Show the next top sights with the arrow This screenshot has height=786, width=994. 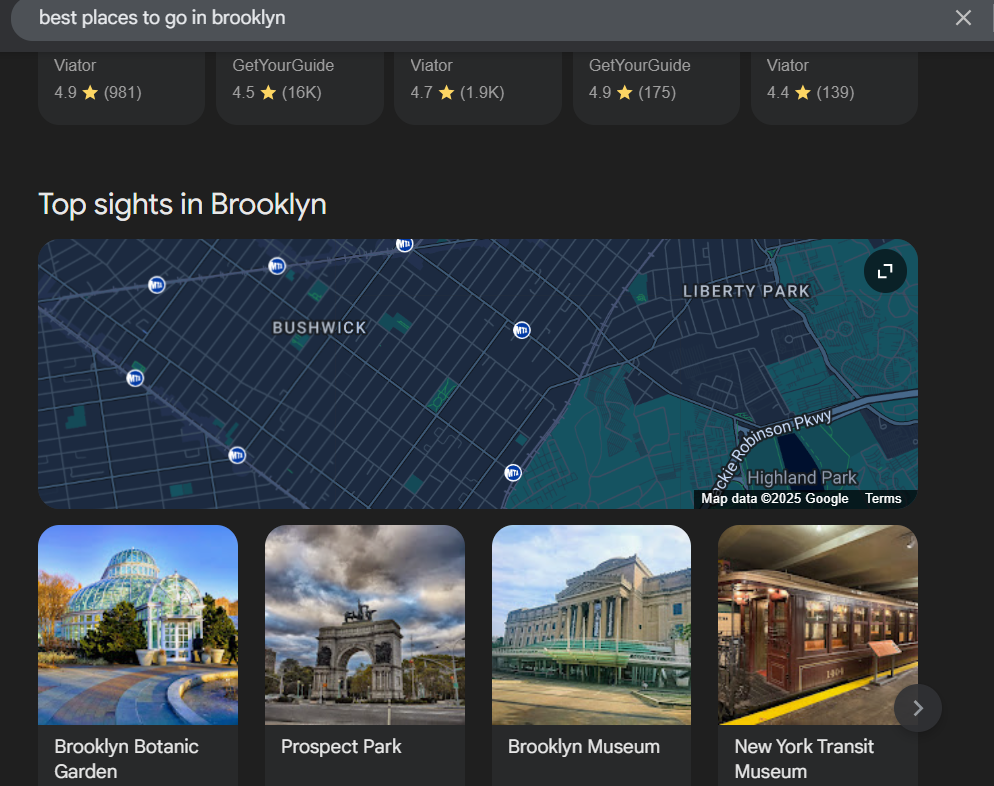(x=917, y=708)
